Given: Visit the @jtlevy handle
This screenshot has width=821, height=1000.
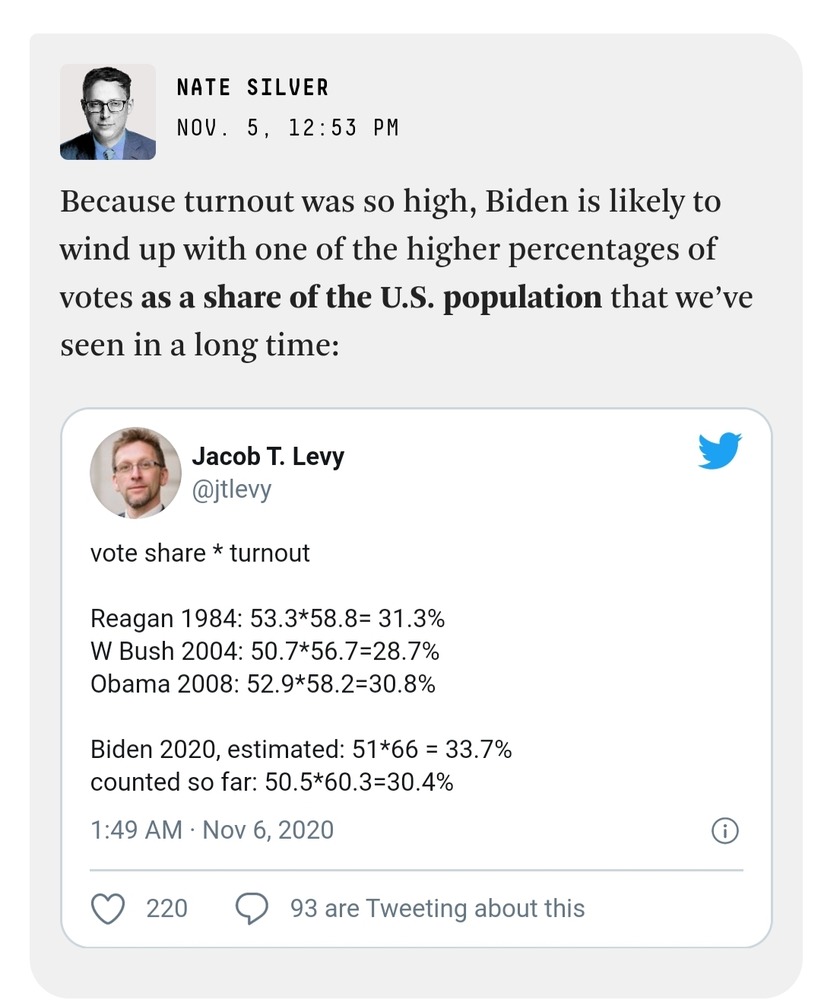Looking at the screenshot, I should [x=231, y=490].
